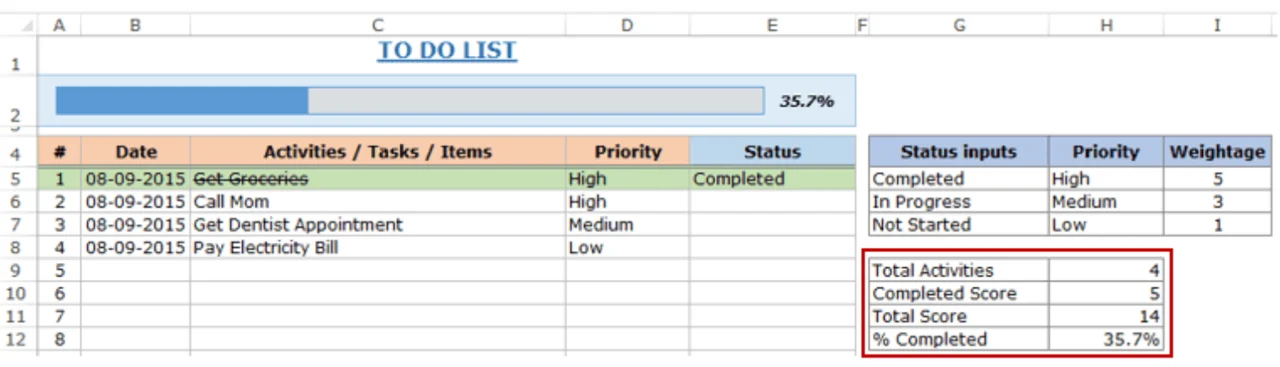Select date cell of Call Mom row
The image size is (1280, 367).
tap(135, 202)
